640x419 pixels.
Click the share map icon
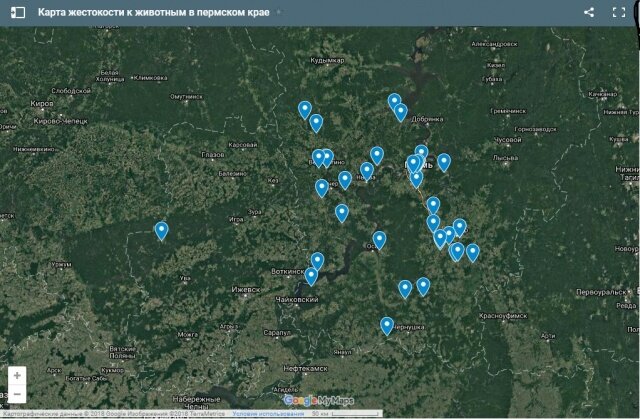click(x=589, y=12)
